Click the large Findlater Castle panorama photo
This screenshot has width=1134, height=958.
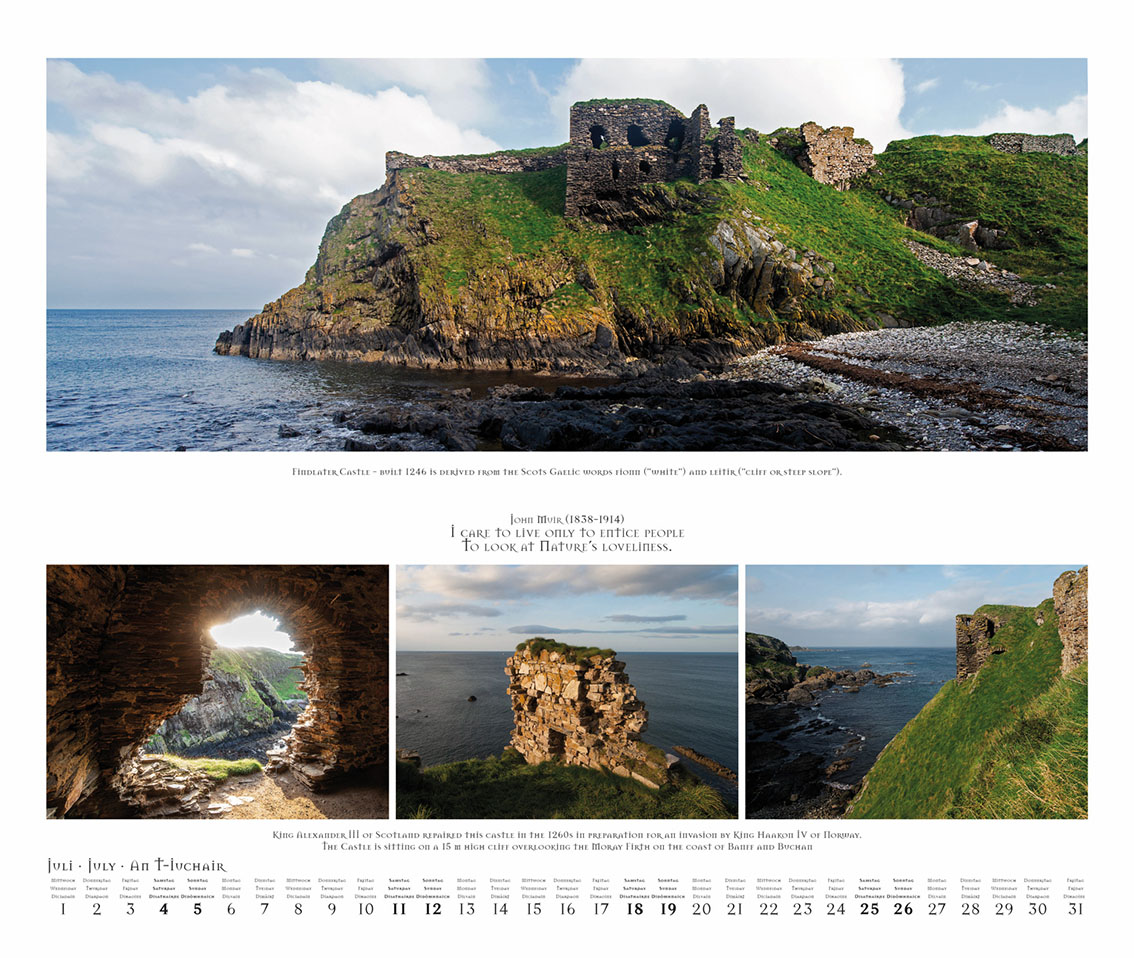click(x=566, y=254)
